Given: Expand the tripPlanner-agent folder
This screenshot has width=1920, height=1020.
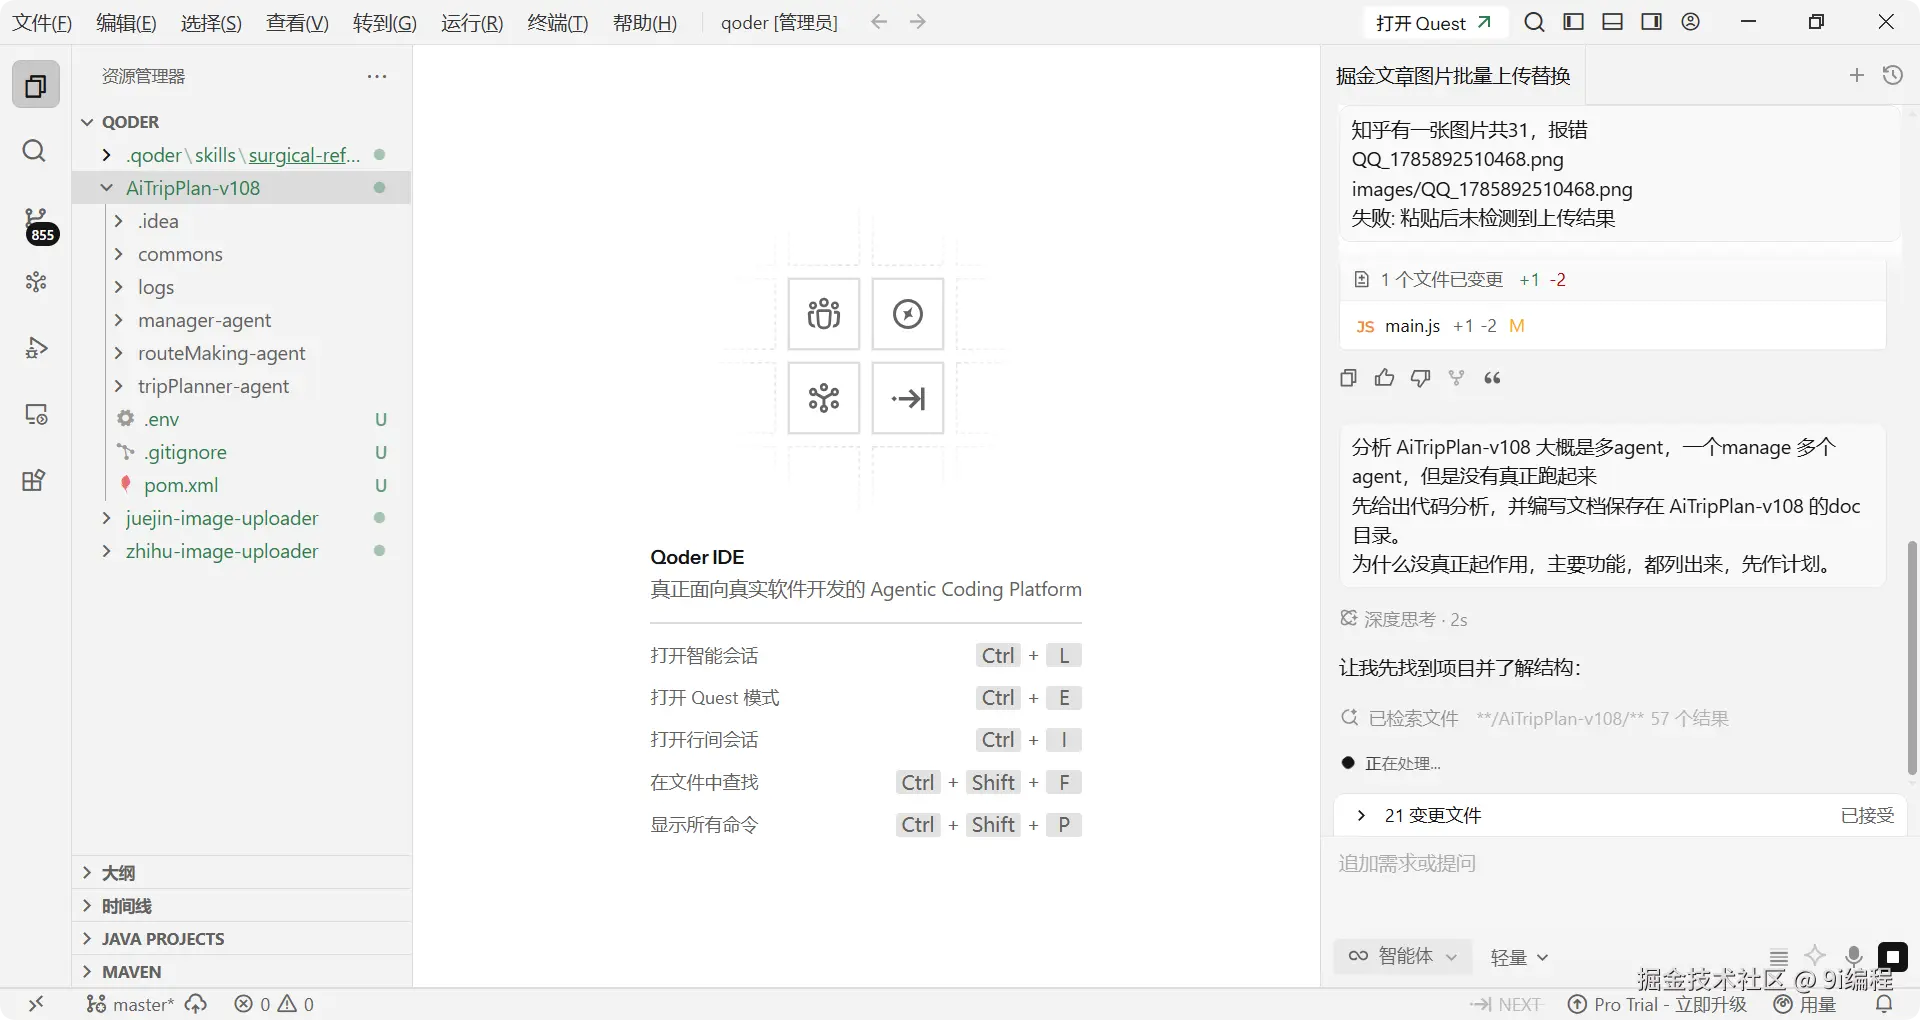Looking at the screenshot, I should pyautogui.click(x=241, y=386).
